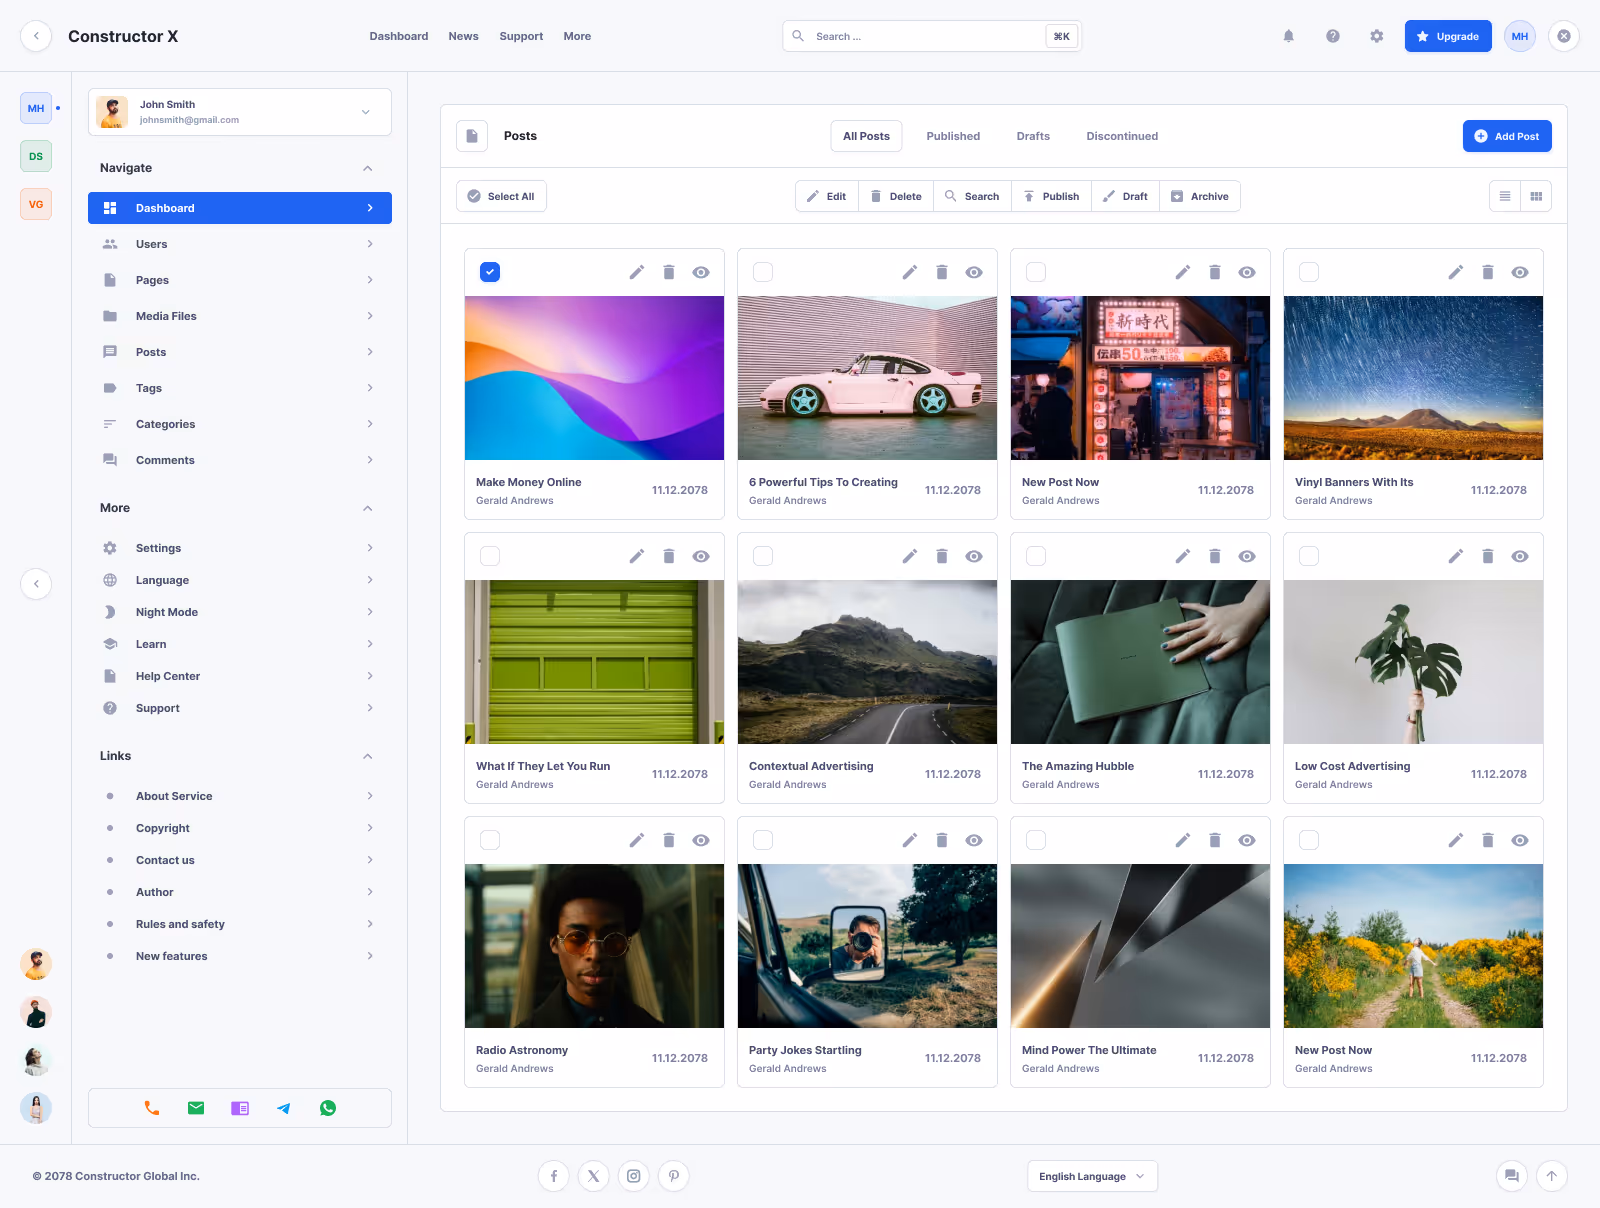Check the Vinyl Banners With Its checkbox
Viewport: 1600px width, 1208px height.
pos(1309,272)
